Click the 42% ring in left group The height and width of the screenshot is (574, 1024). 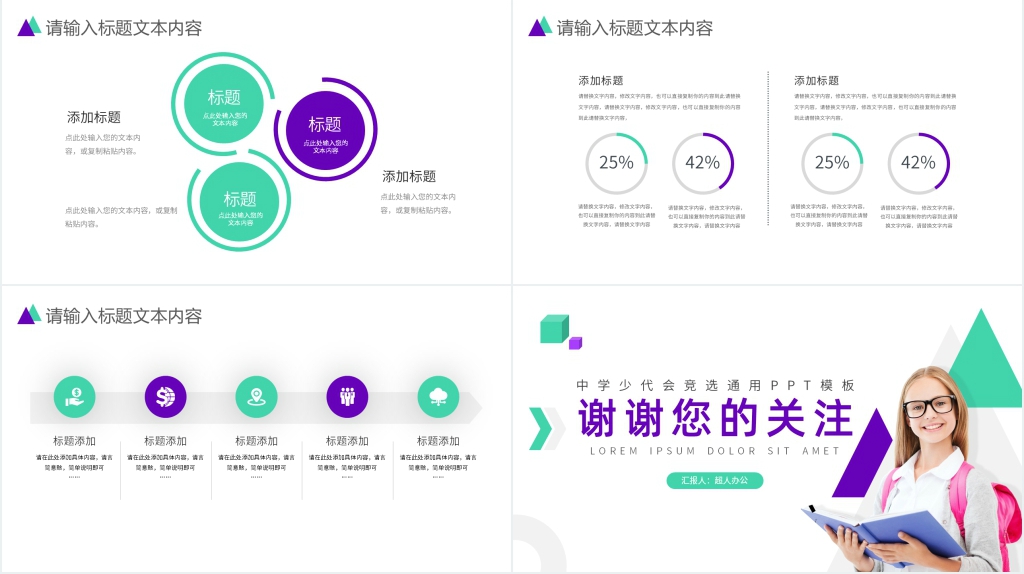(703, 163)
